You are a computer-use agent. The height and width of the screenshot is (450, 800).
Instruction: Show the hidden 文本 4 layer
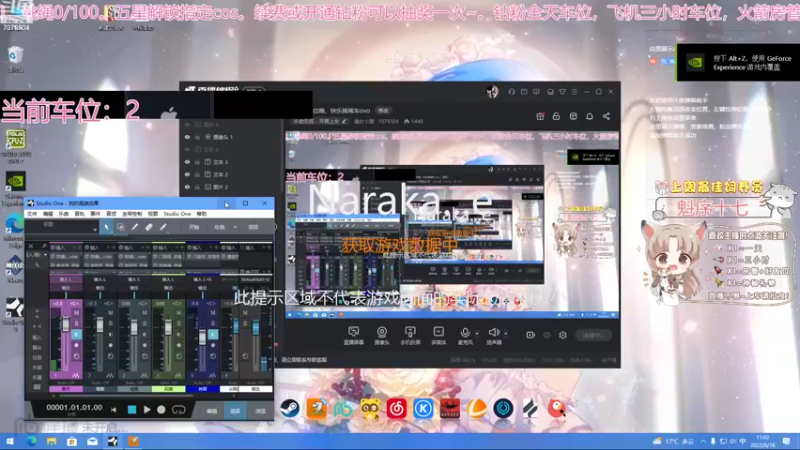click(187, 149)
